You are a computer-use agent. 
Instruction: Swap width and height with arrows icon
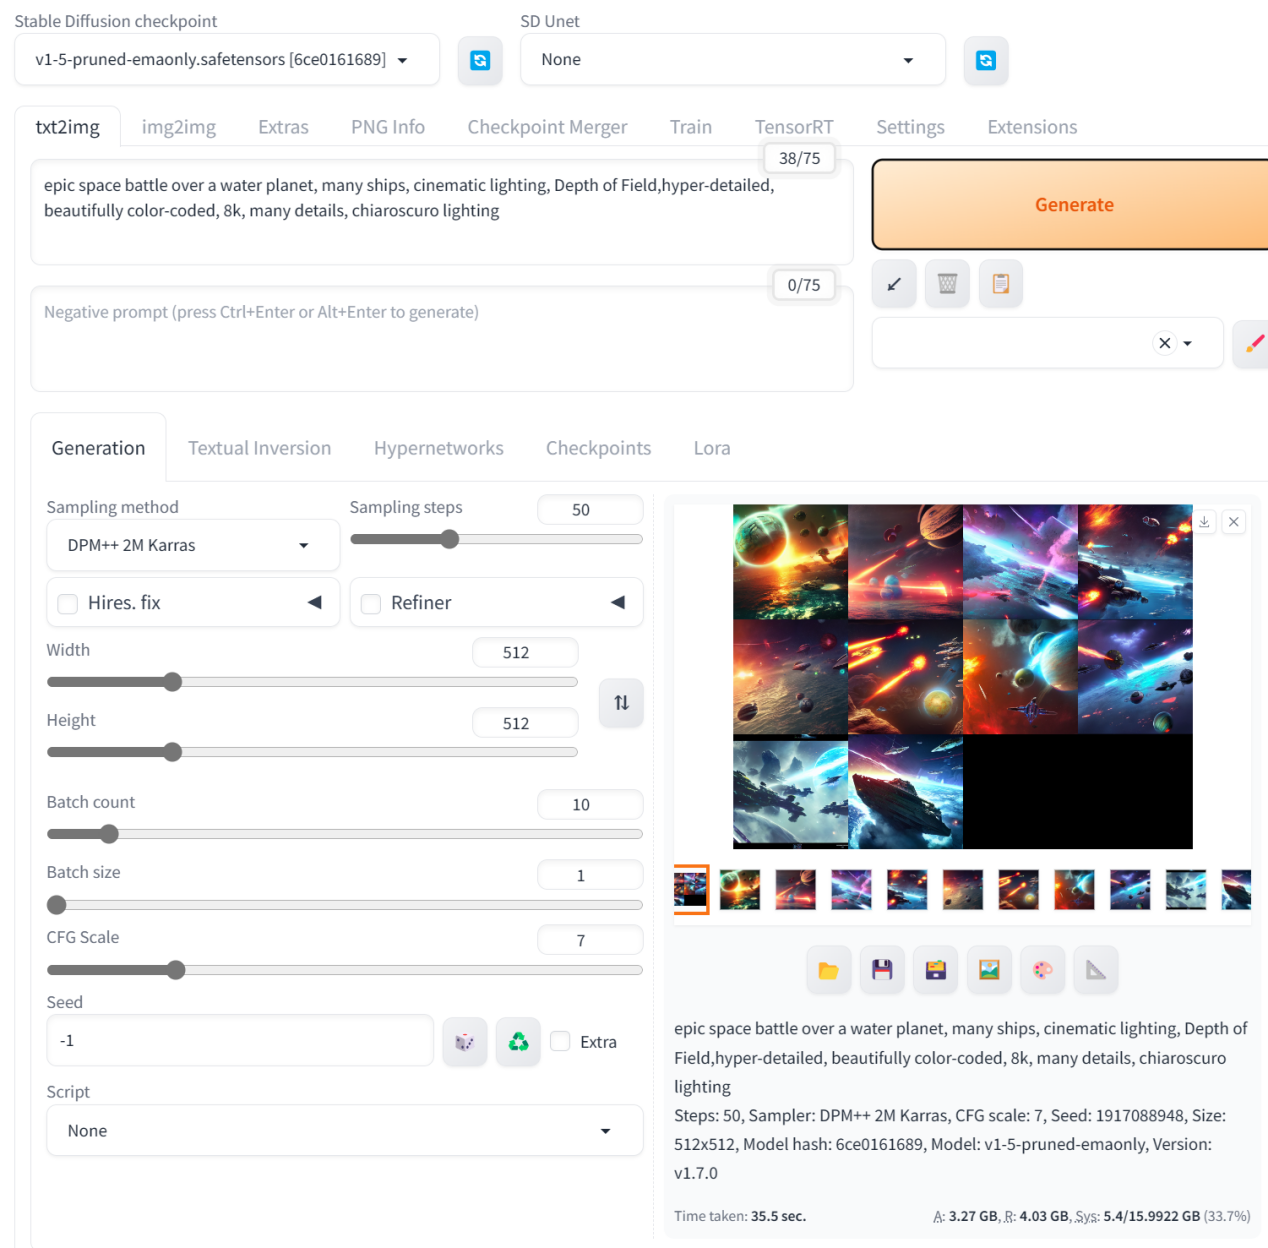click(621, 703)
